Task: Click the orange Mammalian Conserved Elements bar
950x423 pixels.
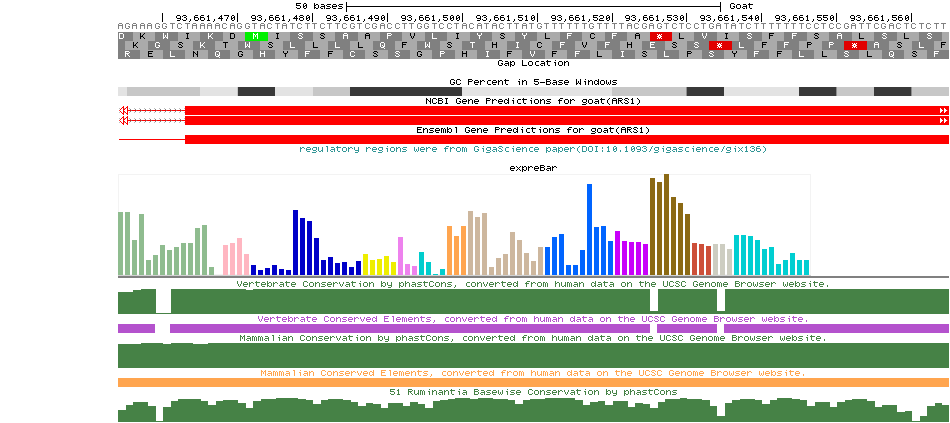Action: pos(533,382)
